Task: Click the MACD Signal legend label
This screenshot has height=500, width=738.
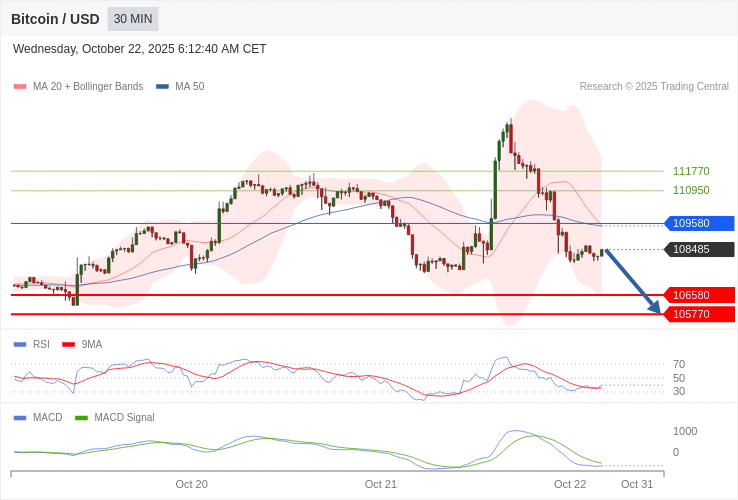Action: point(124,418)
